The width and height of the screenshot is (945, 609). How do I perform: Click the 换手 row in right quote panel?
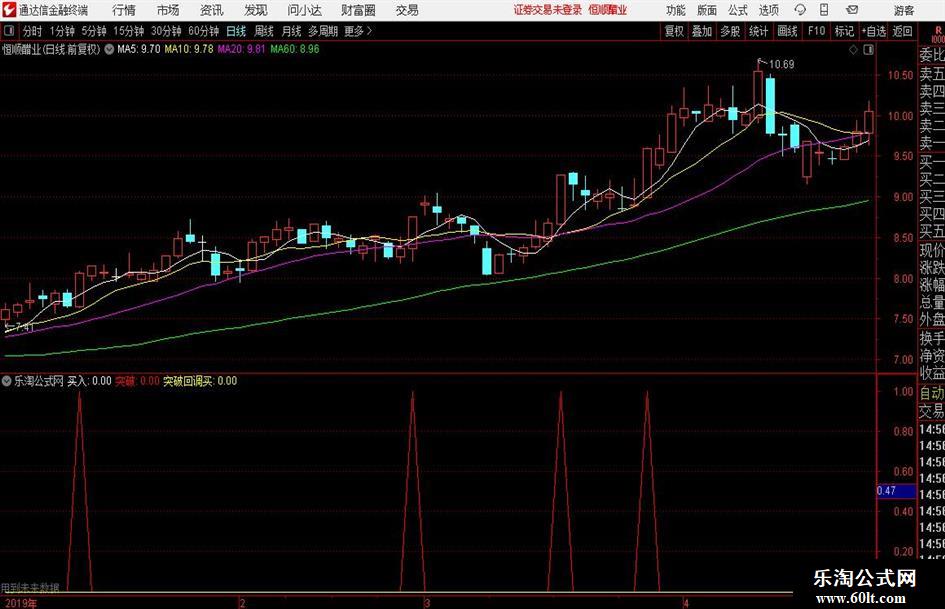(x=932, y=339)
